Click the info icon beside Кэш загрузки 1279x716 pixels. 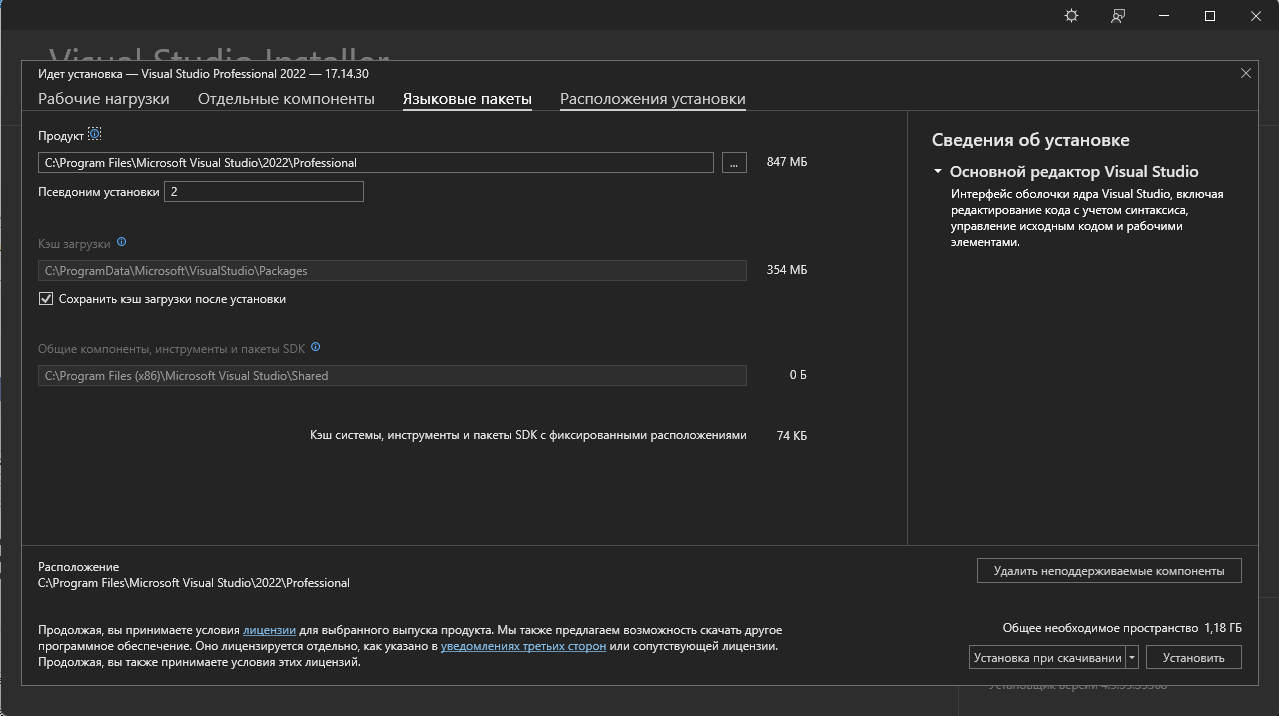pos(122,242)
